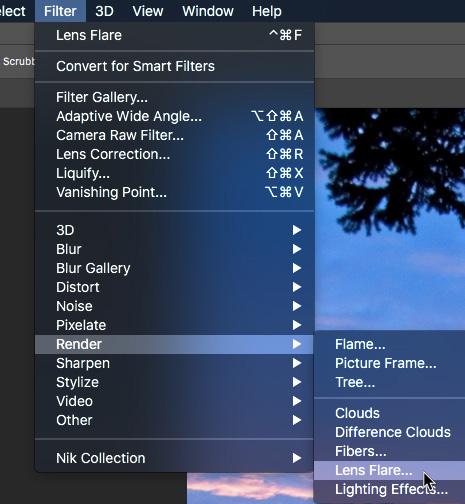Image resolution: width=465 pixels, height=504 pixels.
Task: Open Lighting Effects filter
Action: (389, 489)
